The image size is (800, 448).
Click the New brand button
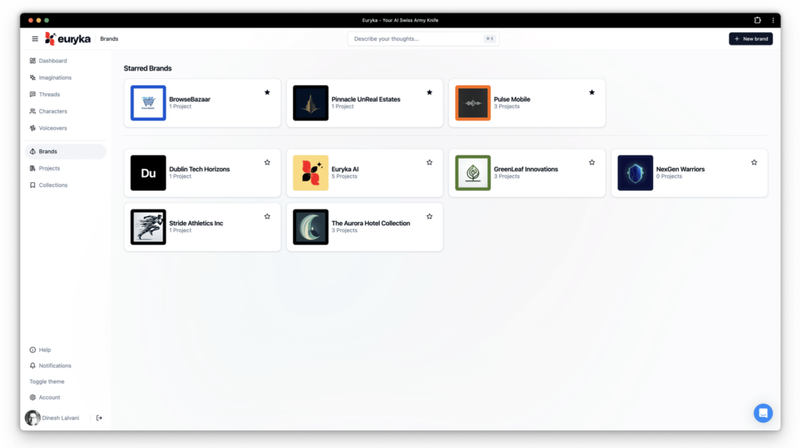point(751,39)
